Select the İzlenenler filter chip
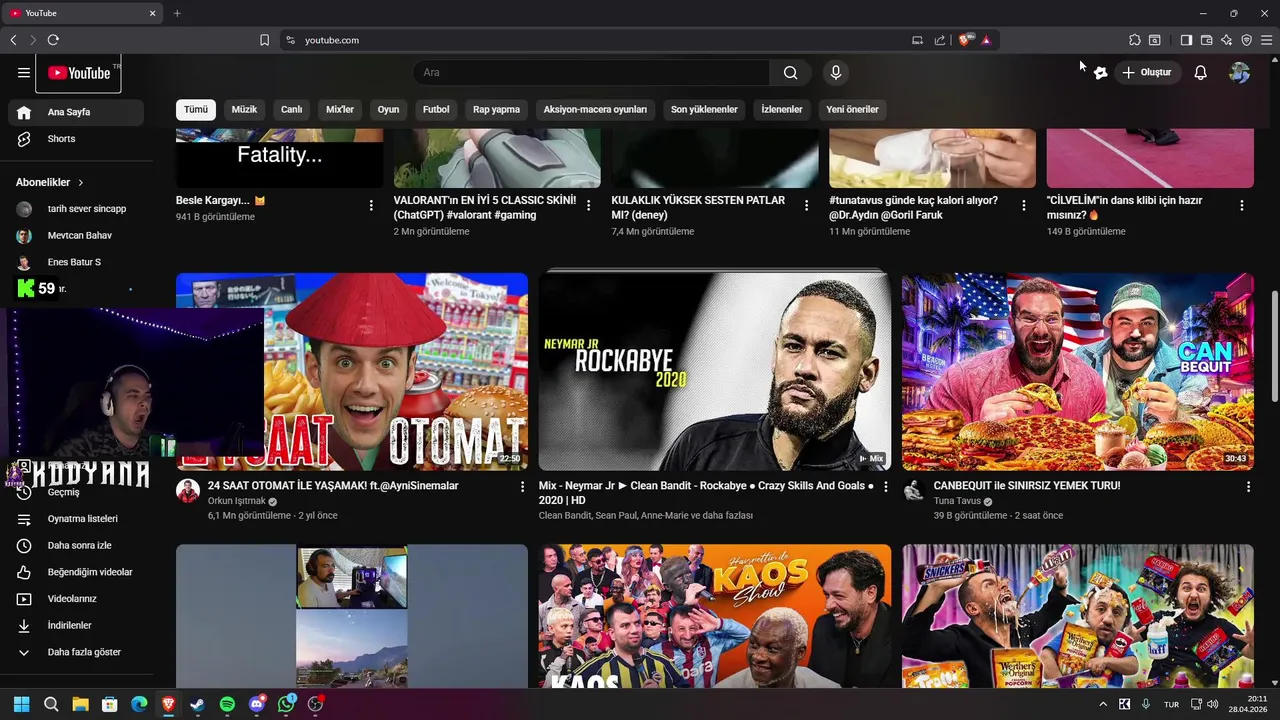The height and width of the screenshot is (720, 1280). (x=782, y=109)
